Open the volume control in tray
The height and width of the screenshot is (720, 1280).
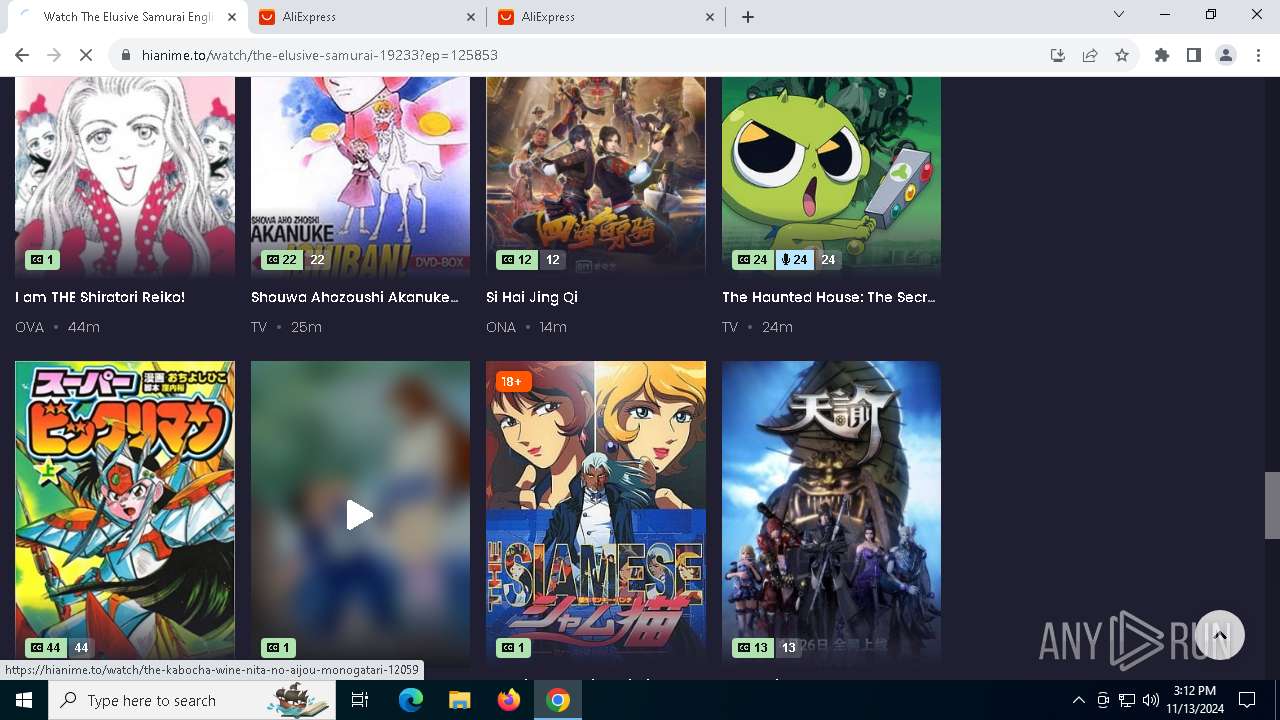pos(1151,700)
